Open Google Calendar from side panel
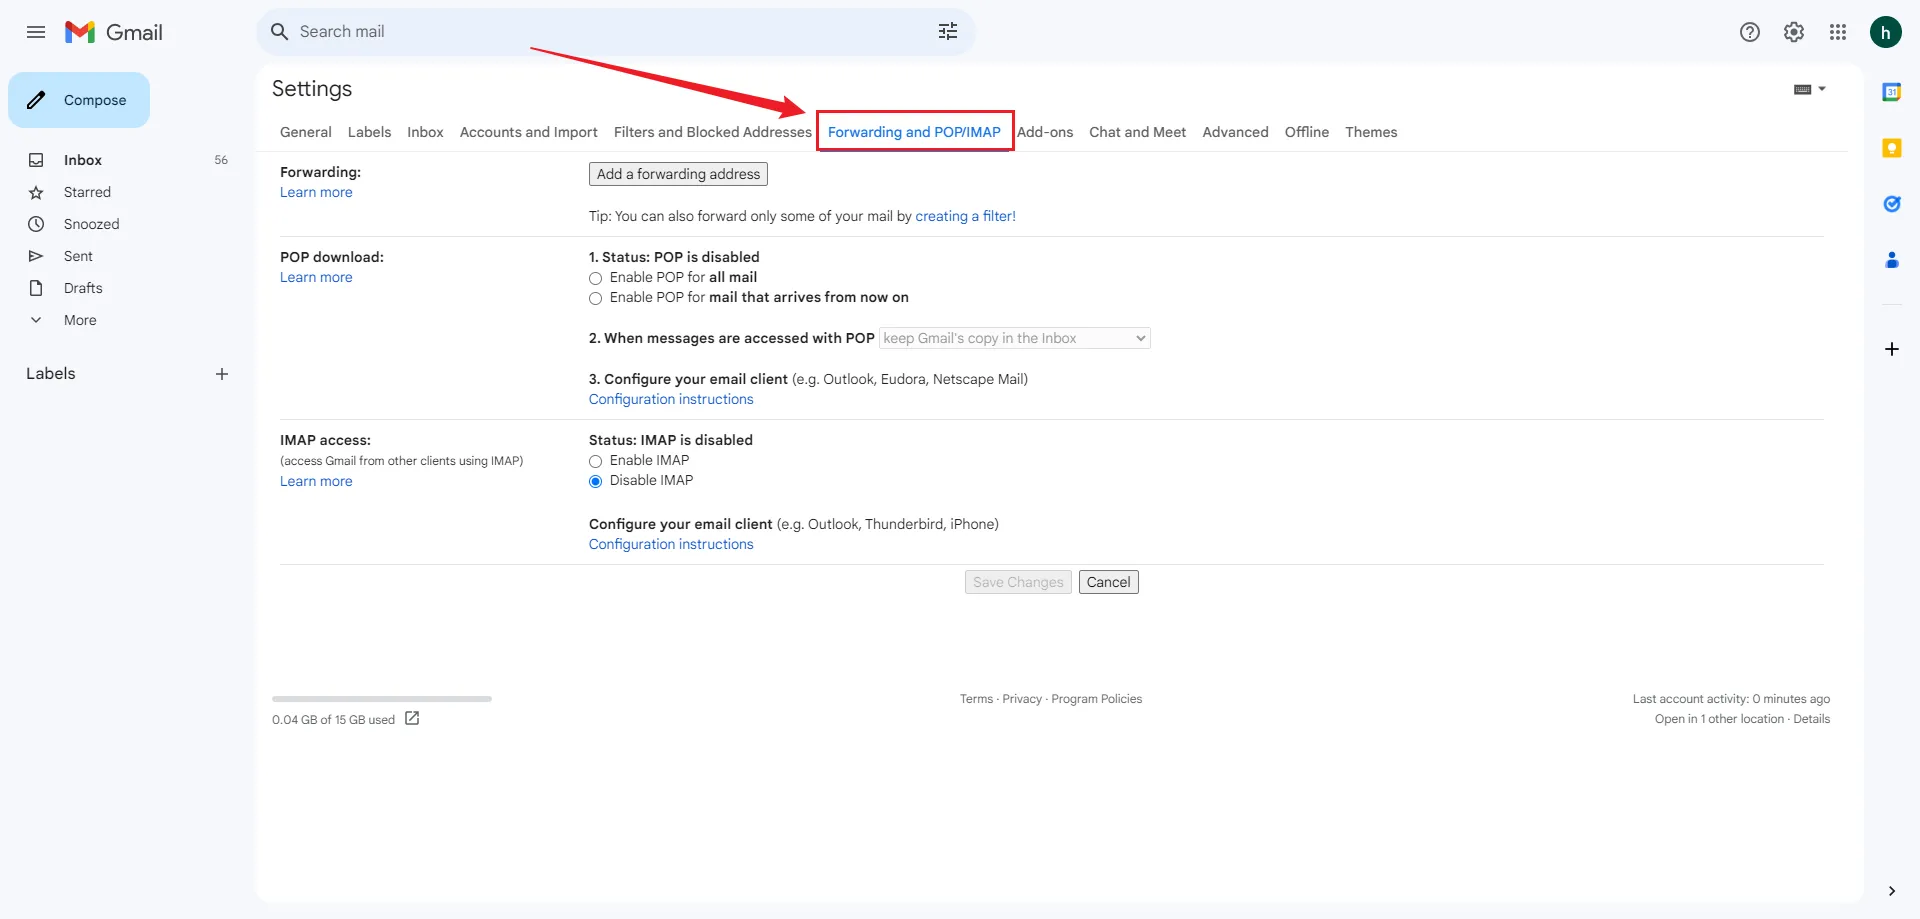This screenshot has width=1920, height=919. (x=1891, y=92)
